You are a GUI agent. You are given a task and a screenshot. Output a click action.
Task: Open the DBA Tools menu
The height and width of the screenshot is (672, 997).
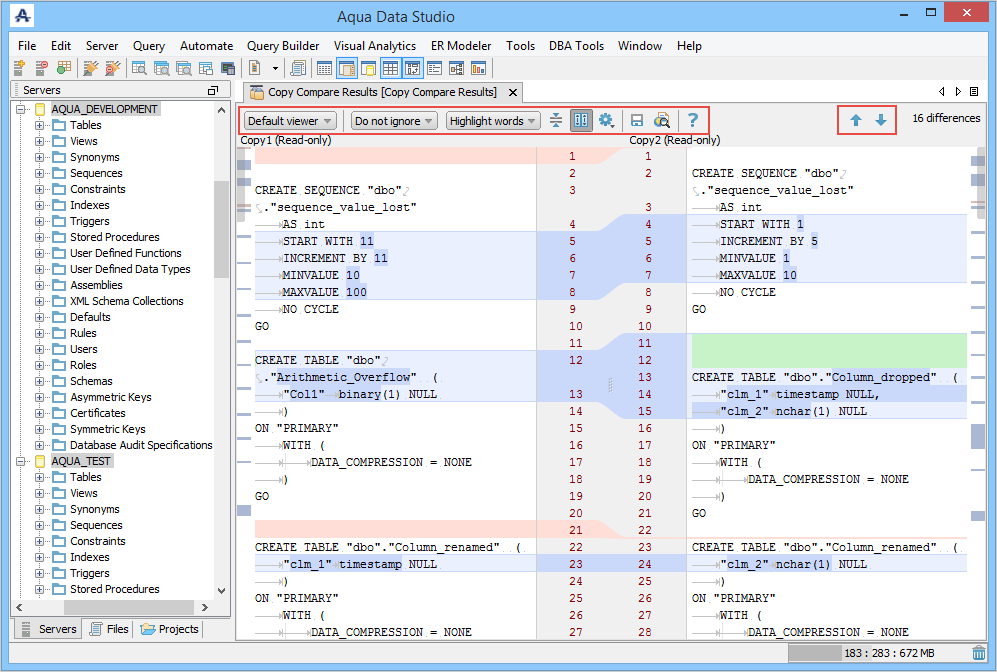576,46
